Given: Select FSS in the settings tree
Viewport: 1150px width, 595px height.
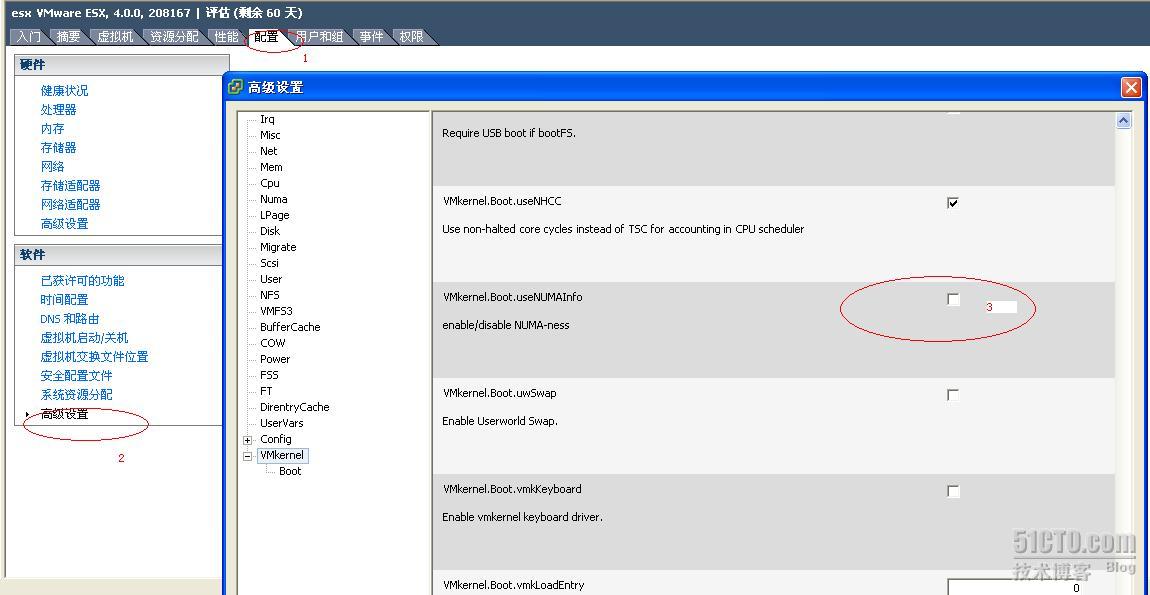Looking at the screenshot, I should click(x=268, y=375).
